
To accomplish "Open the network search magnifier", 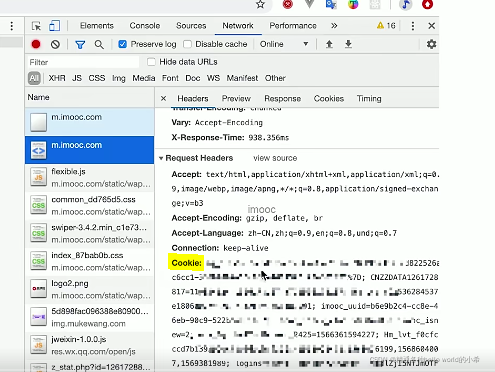I will 99,44.
